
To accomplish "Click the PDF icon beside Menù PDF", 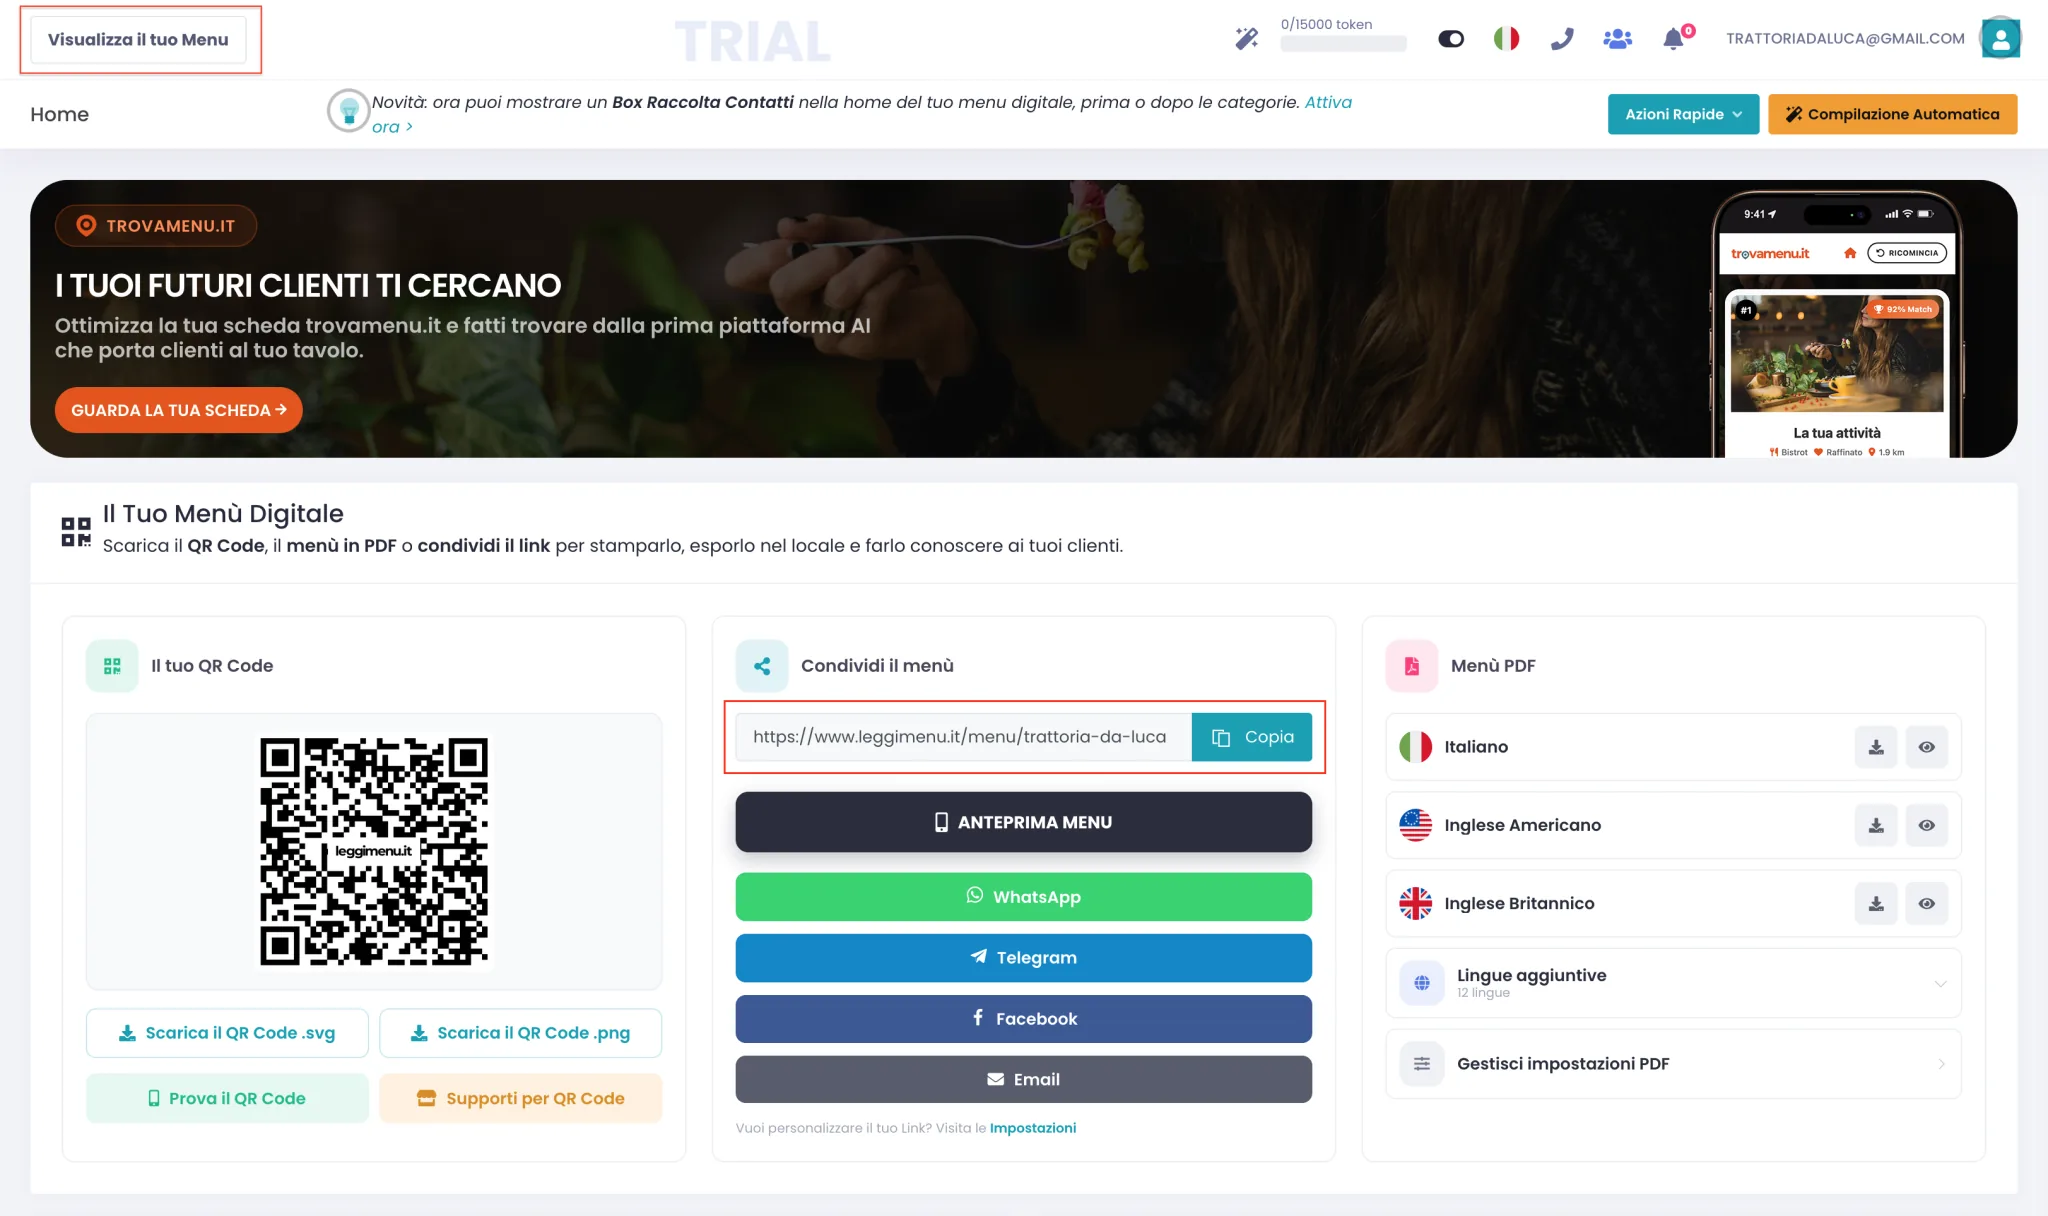I will coord(1412,666).
